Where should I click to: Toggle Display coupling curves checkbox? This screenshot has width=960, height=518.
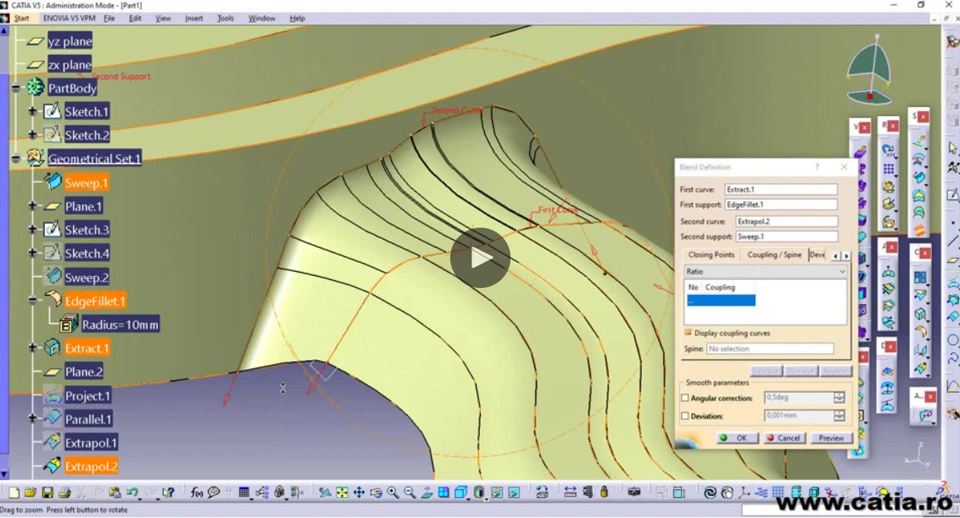[x=688, y=332]
